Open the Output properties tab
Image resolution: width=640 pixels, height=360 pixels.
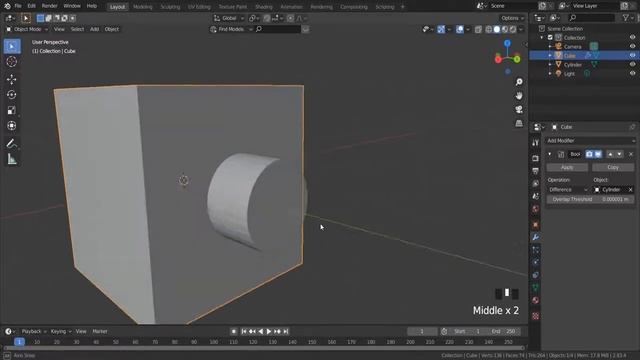536,171
